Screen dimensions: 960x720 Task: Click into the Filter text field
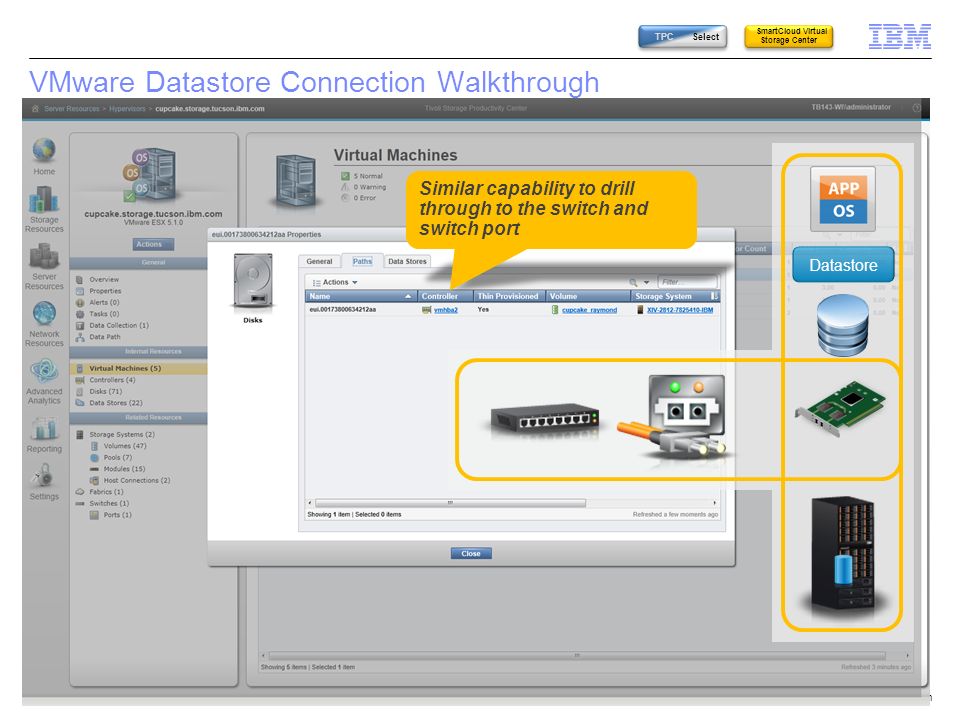click(x=687, y=282)
